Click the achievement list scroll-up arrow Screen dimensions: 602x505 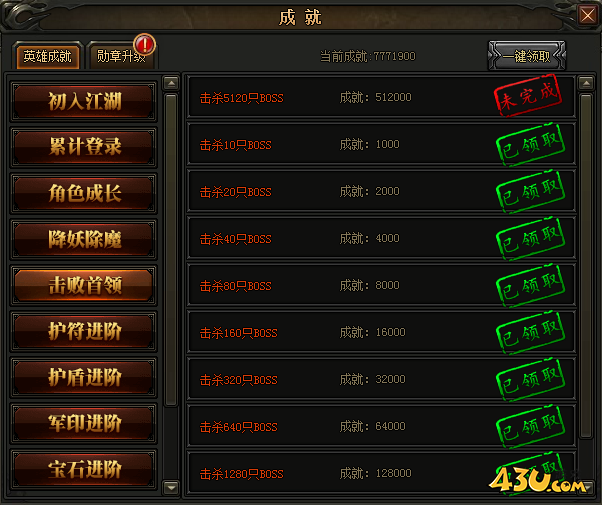[586, 83]
